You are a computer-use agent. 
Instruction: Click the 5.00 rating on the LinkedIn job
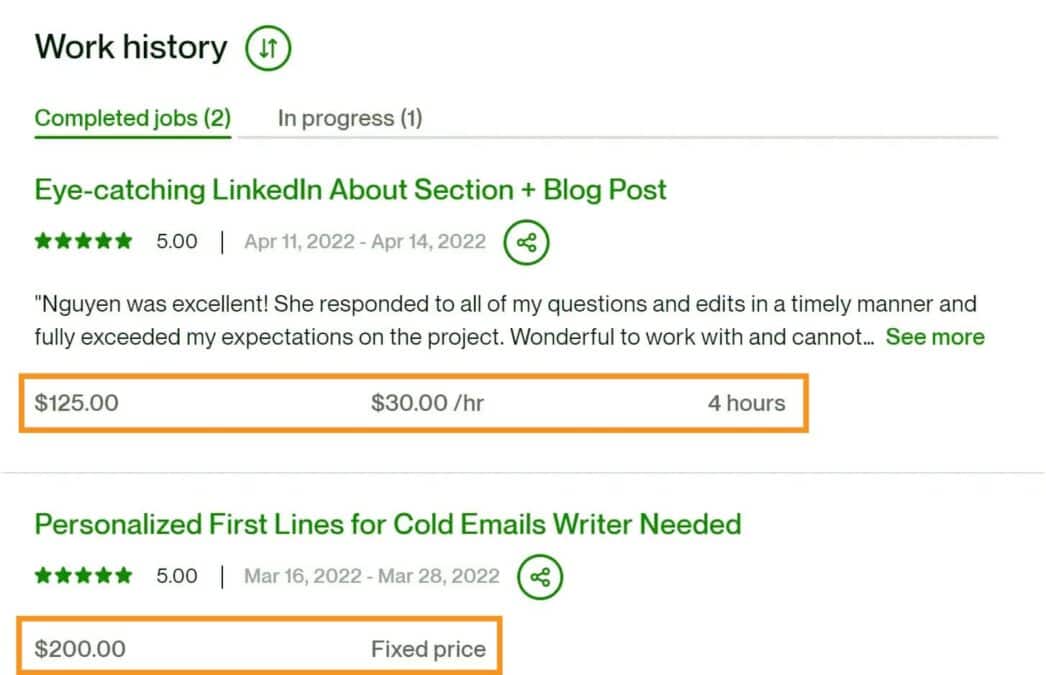pyautogui.click(x=176, y=241)
